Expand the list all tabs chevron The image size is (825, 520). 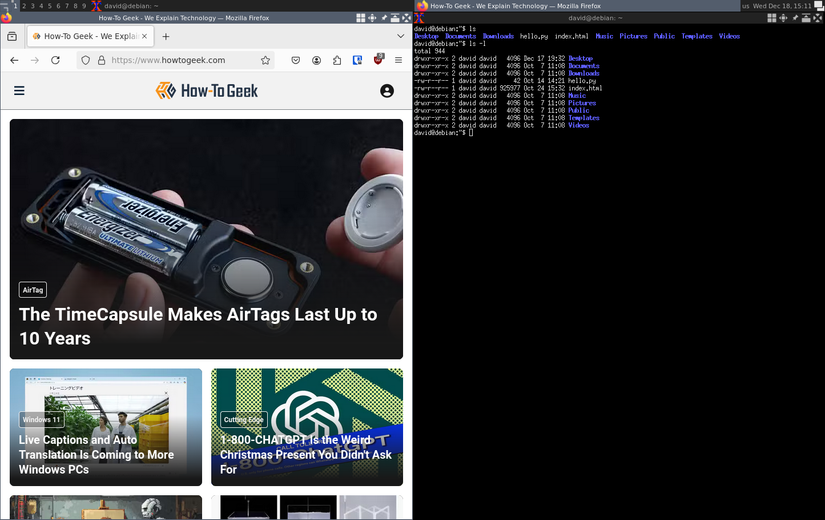click(400, 36)
